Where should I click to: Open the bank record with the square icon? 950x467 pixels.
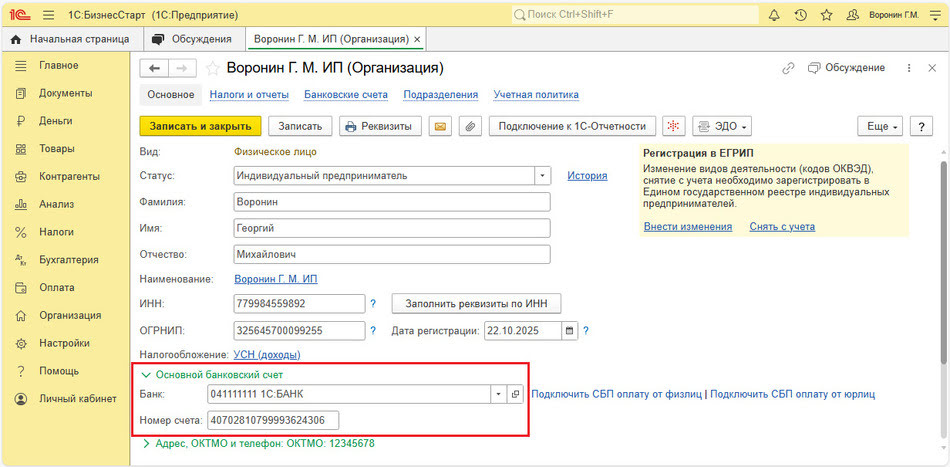(516, 394)
